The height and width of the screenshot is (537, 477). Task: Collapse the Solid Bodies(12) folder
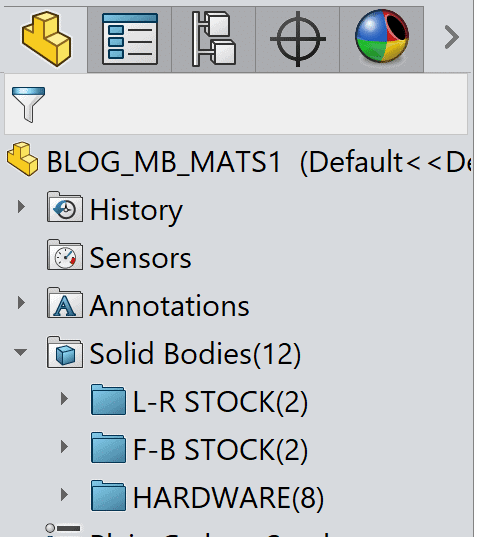point(21,352)
